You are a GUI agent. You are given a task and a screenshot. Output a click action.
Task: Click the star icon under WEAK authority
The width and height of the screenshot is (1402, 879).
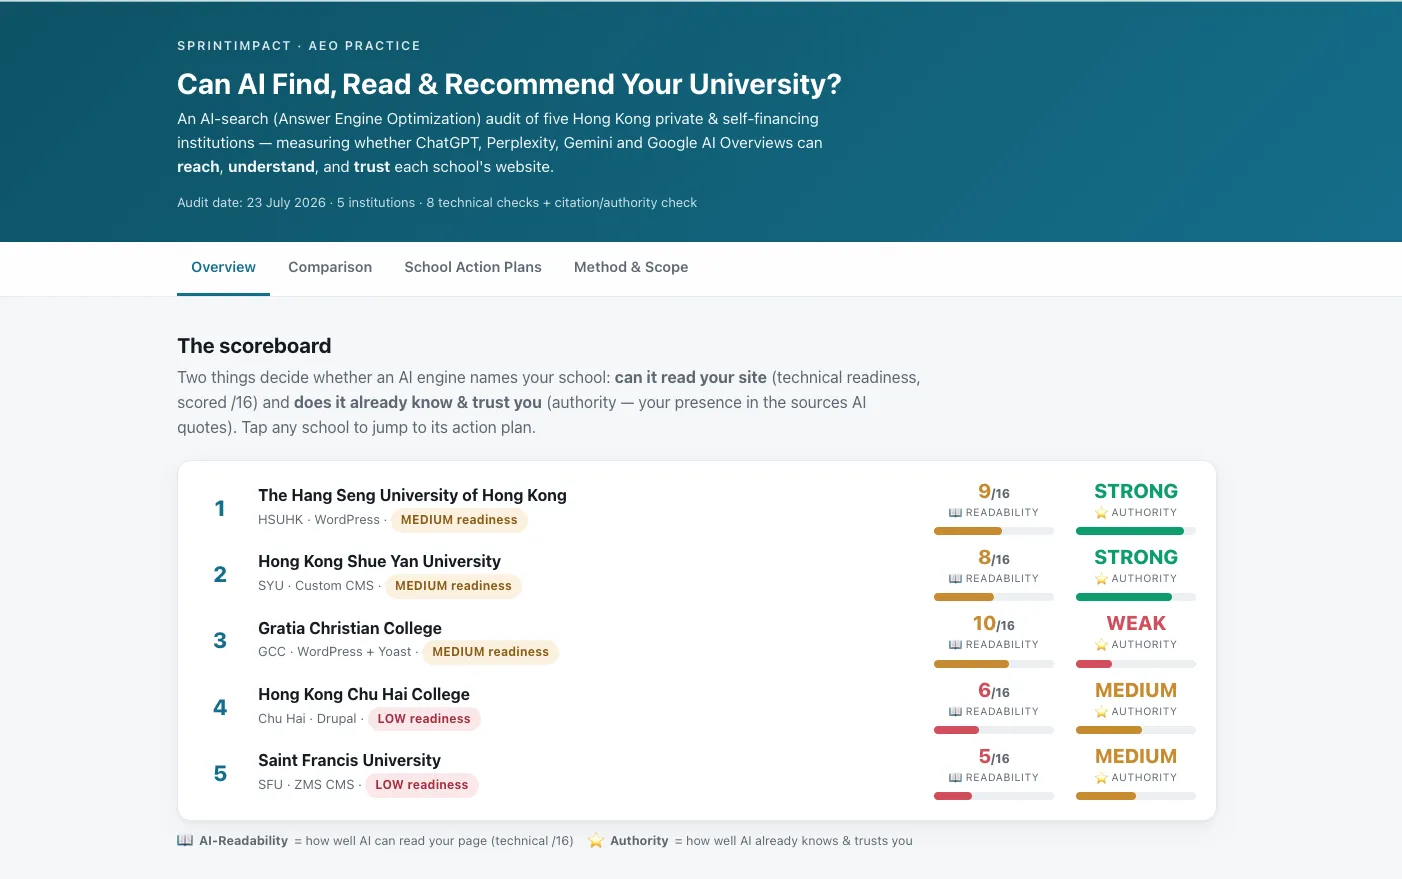pyautogui.click(x=1101, y=645)
